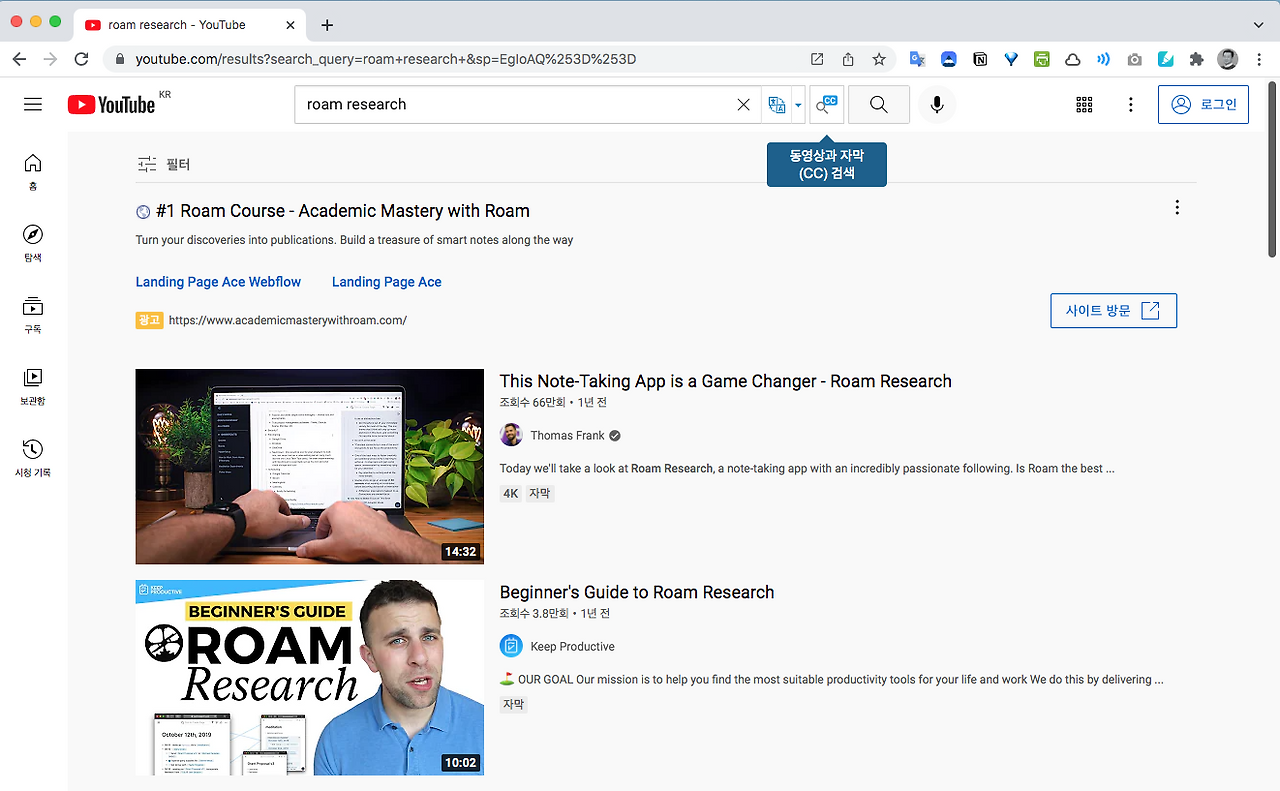Image resolution: width=1280 pixels, height=791 pixels.
Task: Open 'Beginner's Guide to Roam Research' title
Action: point(637,592)
